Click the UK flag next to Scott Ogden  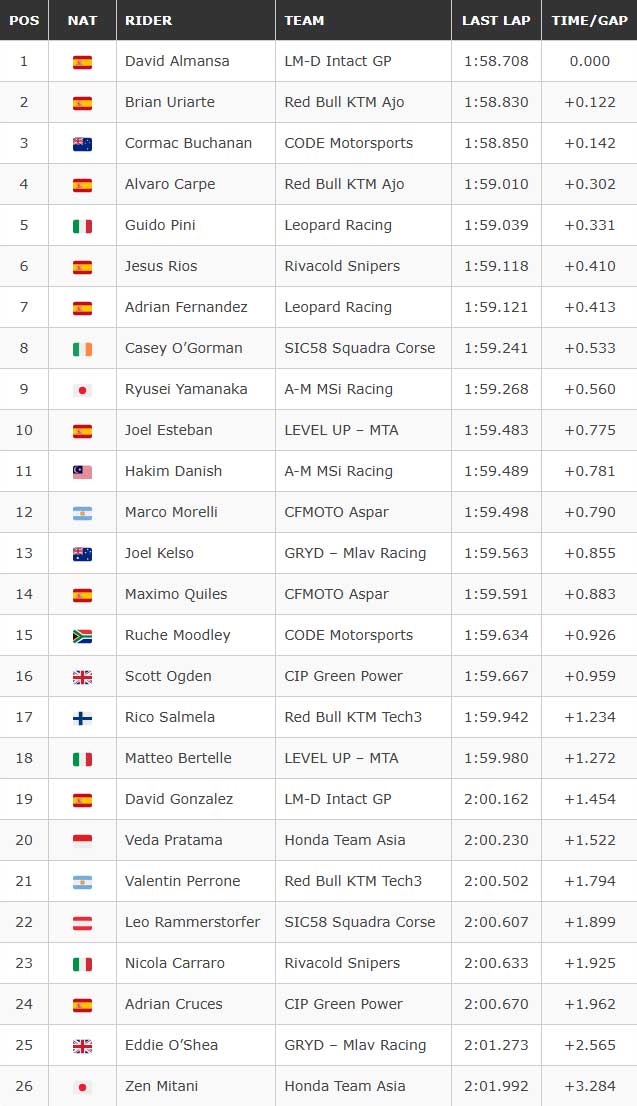[x=82, y=677]
